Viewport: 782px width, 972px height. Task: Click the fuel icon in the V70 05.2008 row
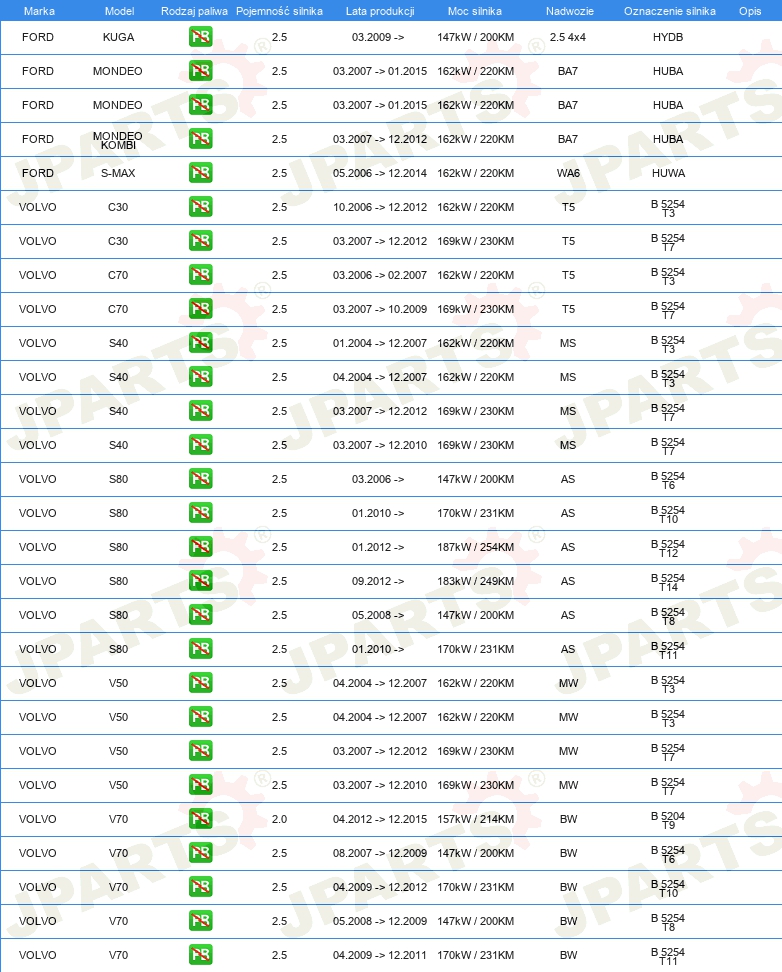click(200, 921)
